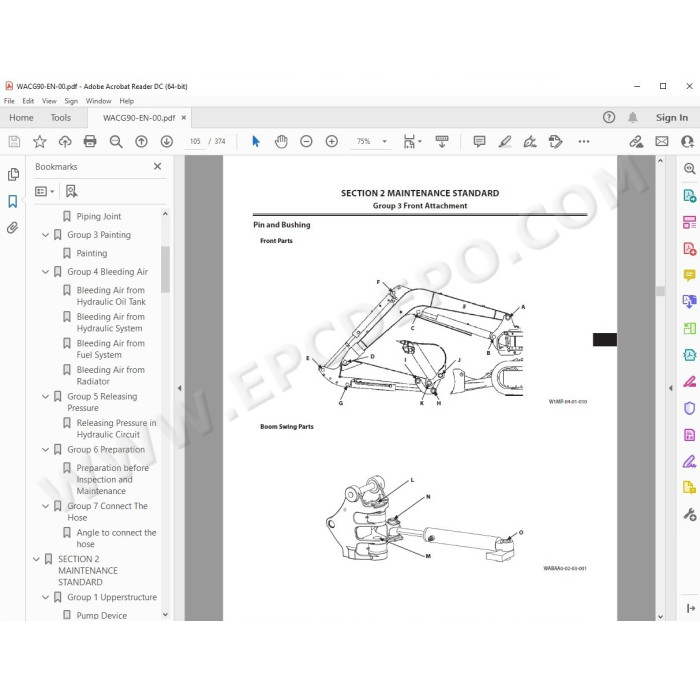This screenshot has width=700, height=700.
Task: Switch to the Home tab
Action: coord(21,118)
